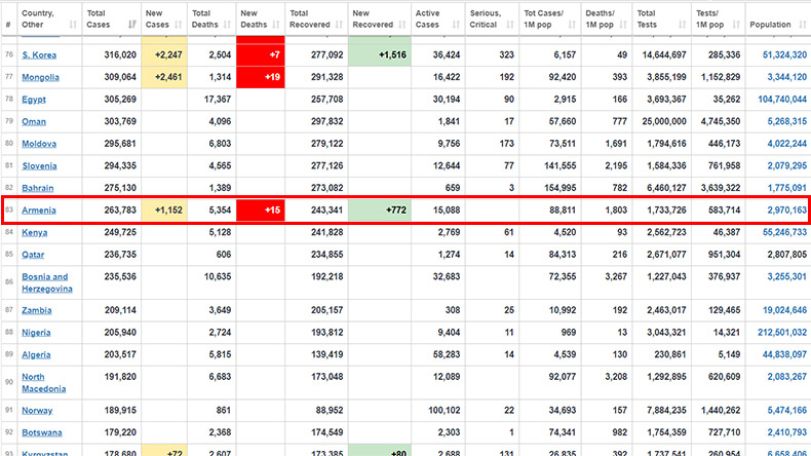Click S. Korea new deaths +7 cell
The width and height of the screenshot is (811, 456).
tap(260, 55)
